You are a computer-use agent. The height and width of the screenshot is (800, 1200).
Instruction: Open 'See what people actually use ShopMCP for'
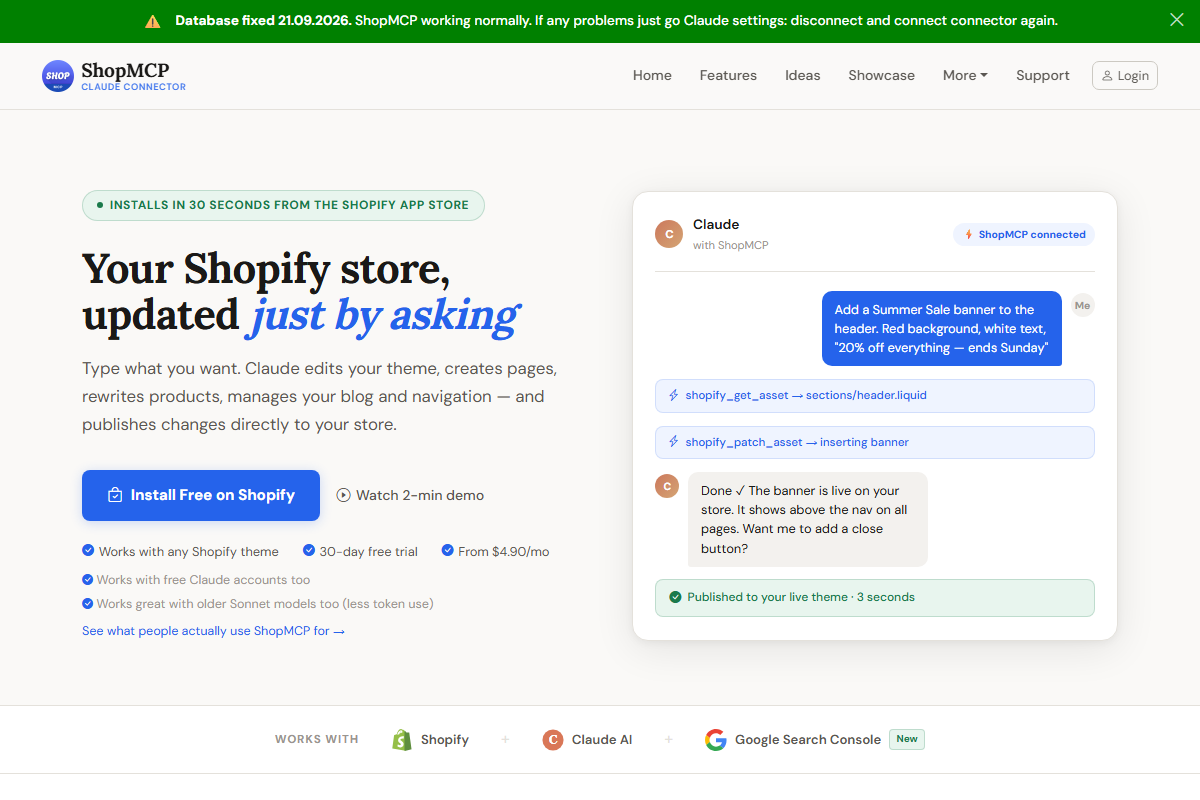(213, 631)
